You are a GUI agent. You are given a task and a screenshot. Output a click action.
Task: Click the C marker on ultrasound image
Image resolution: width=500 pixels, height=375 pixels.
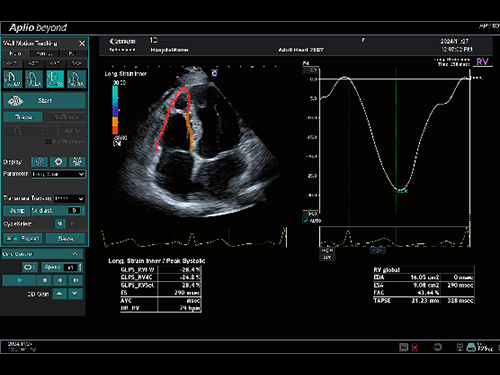click(214, 73)
